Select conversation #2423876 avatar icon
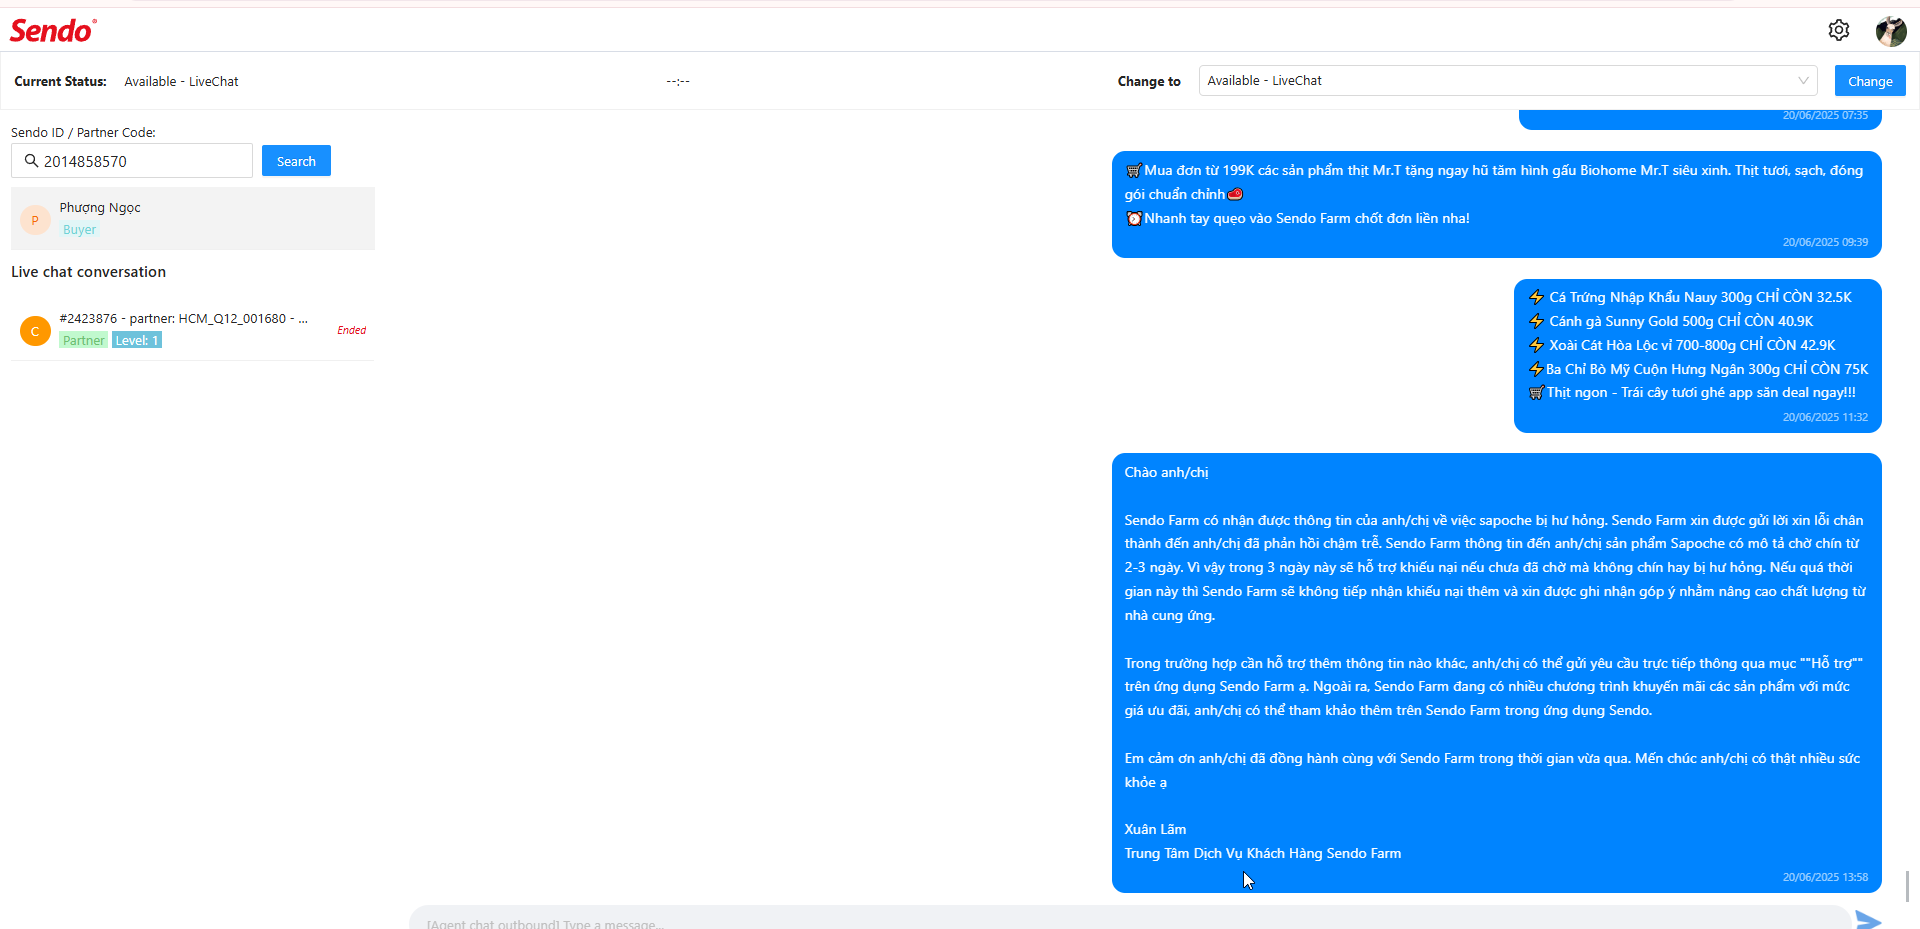Viewport: 1920px width, 929px height. 35,331
